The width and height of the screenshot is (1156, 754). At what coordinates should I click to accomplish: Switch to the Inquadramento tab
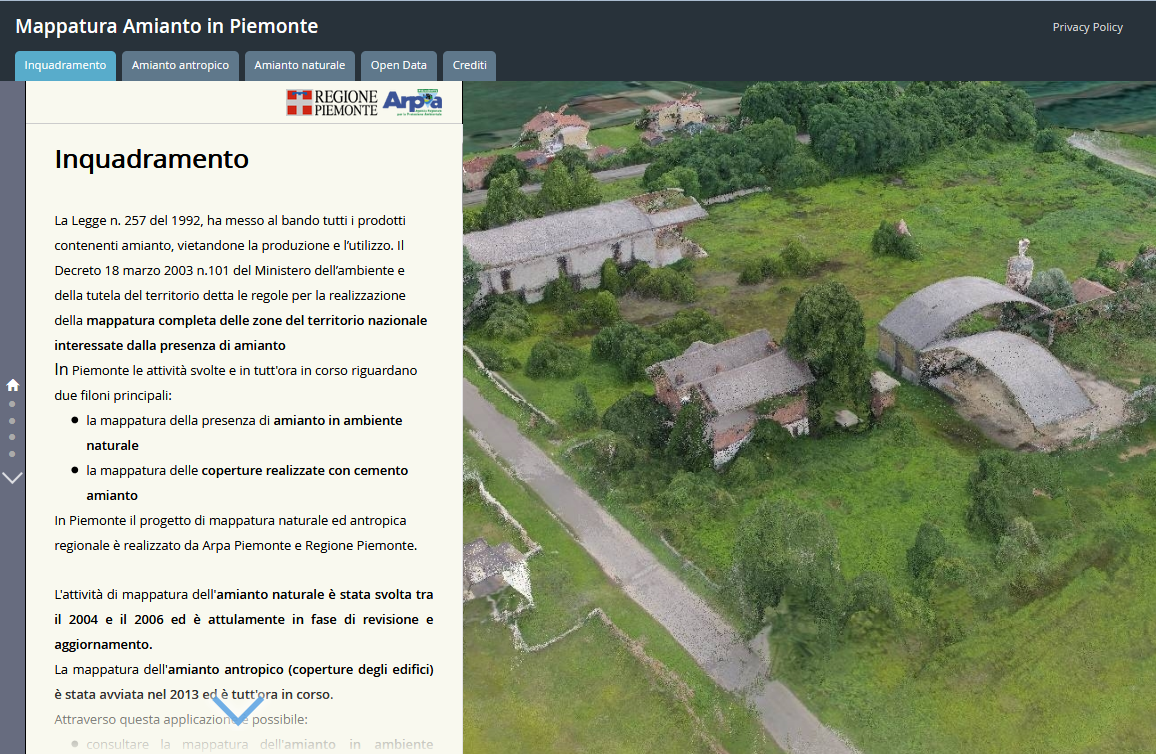[x=65, y=66]
